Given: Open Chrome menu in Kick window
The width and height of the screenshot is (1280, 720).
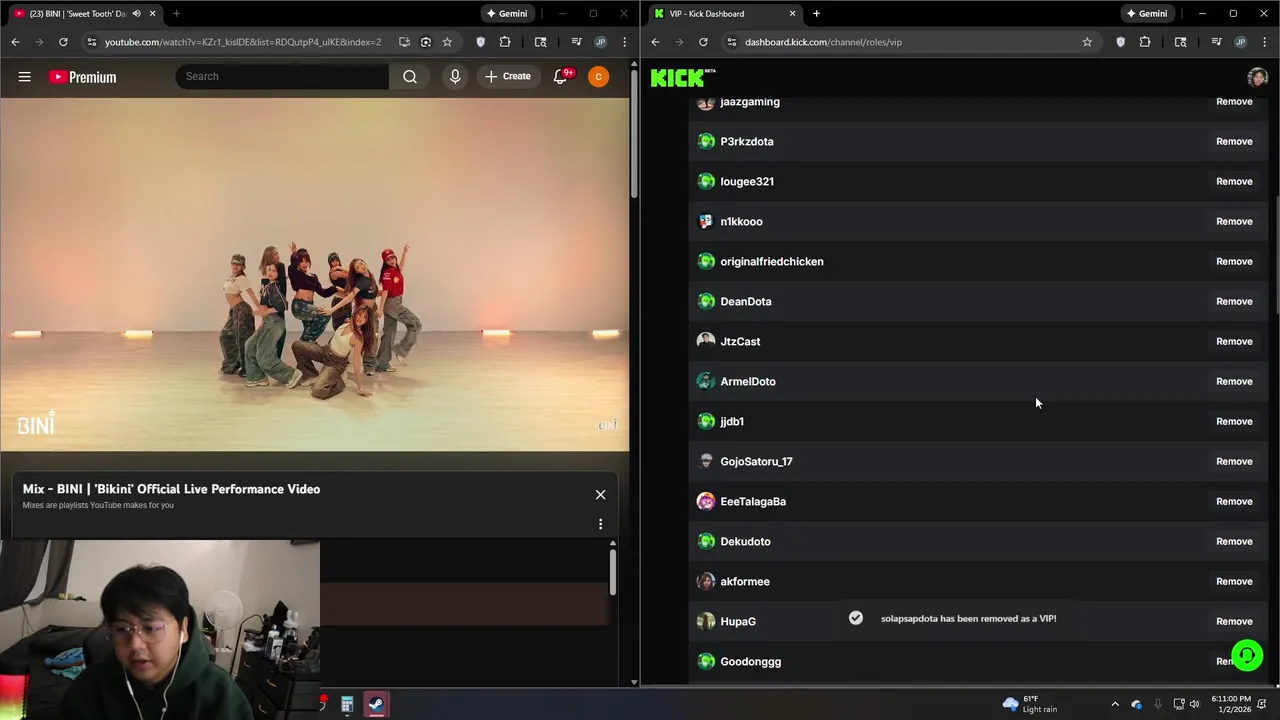Looking at the screenshot, I should (x=1264, y=42).
